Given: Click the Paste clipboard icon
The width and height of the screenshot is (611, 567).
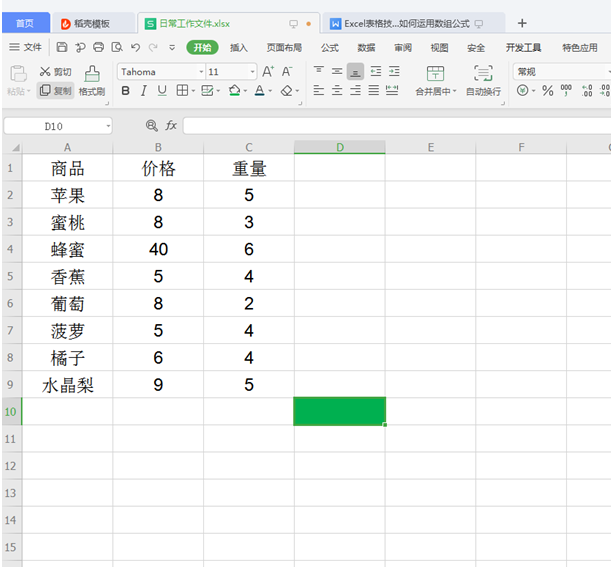Looking at the screenshot, I should [x=18, y=74].
